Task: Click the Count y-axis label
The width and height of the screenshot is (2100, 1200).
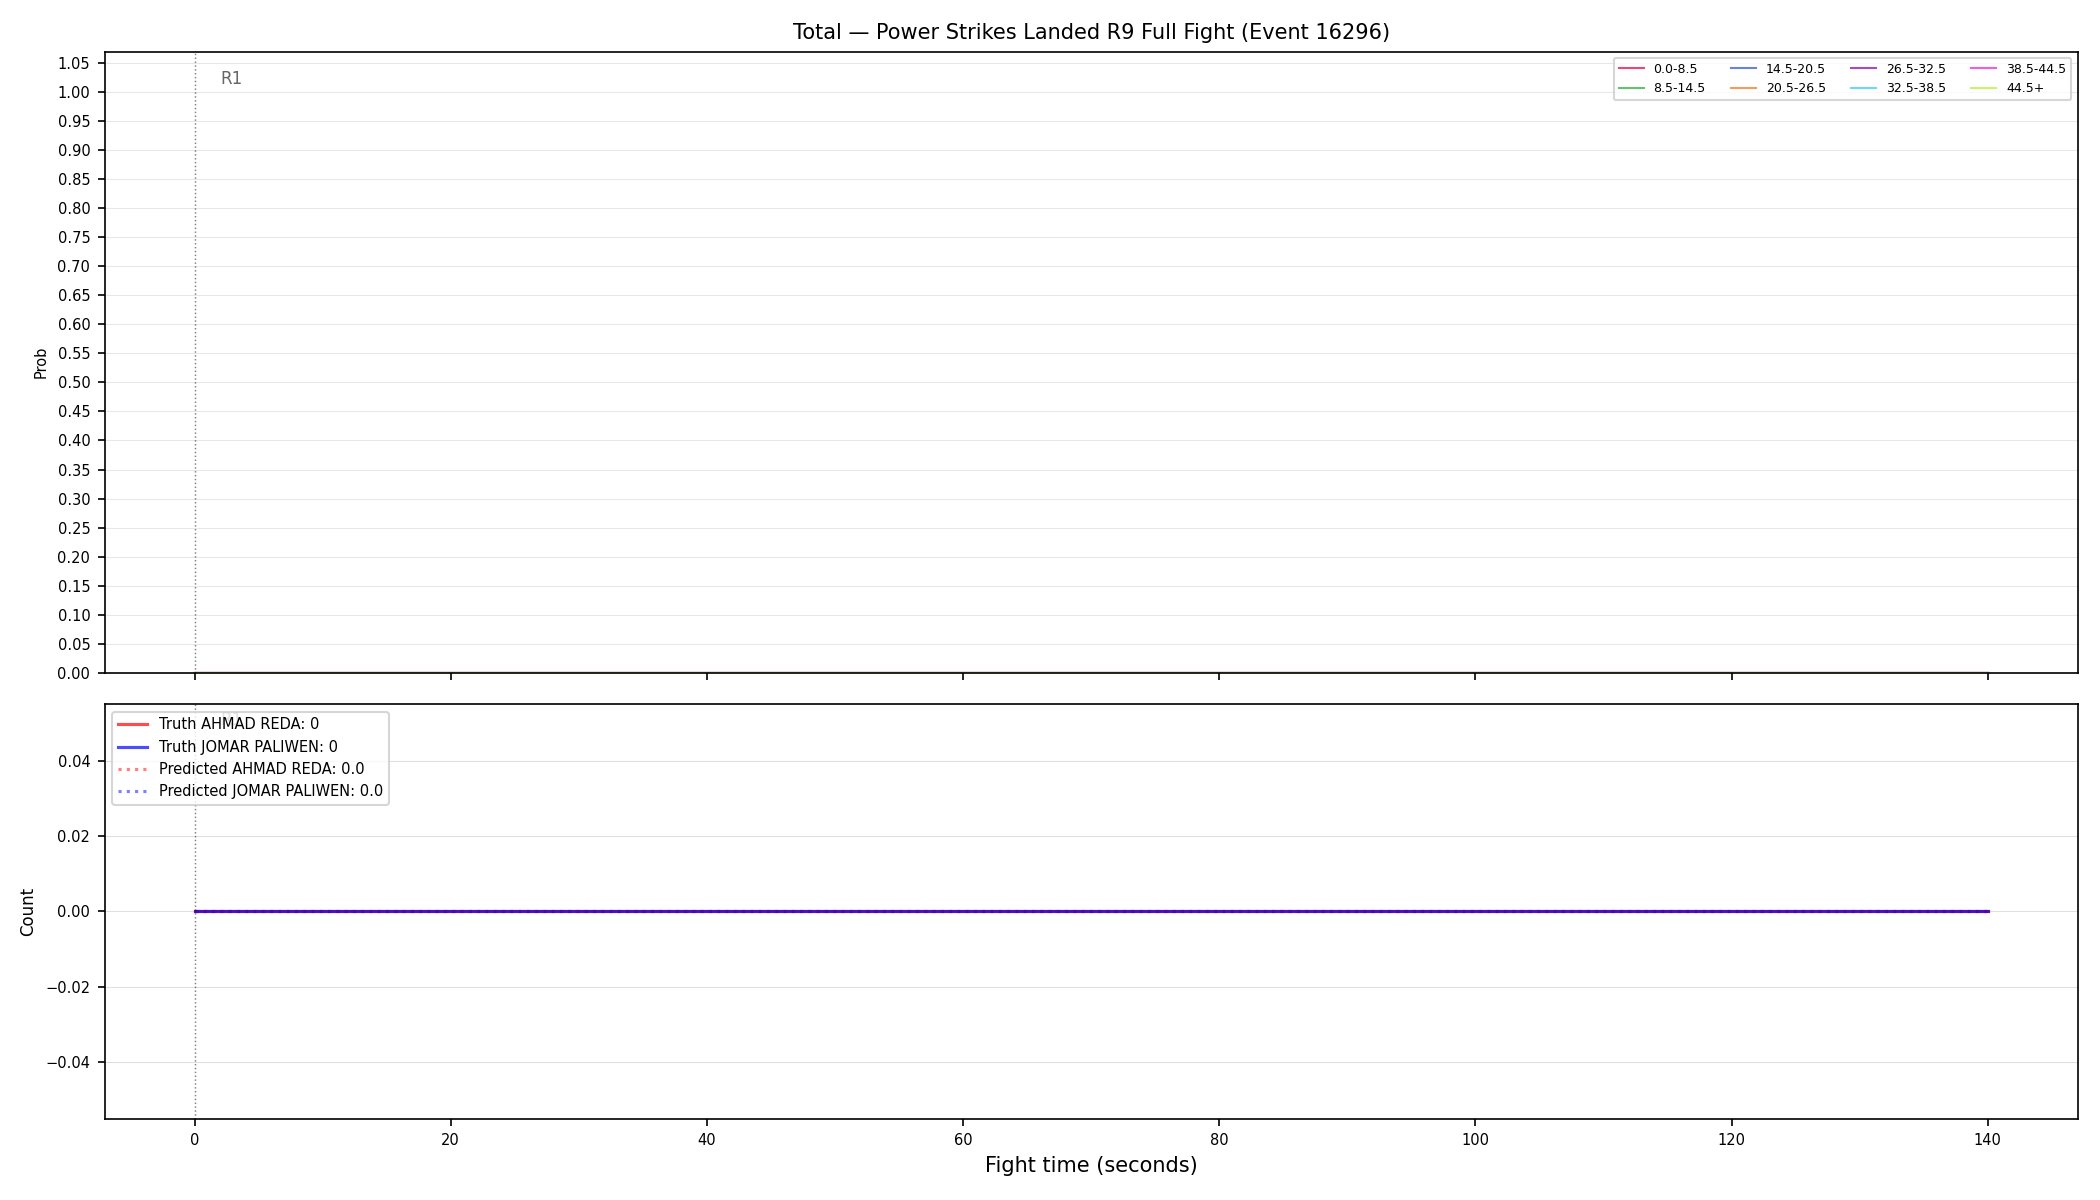Action: (x=27, y=912)
